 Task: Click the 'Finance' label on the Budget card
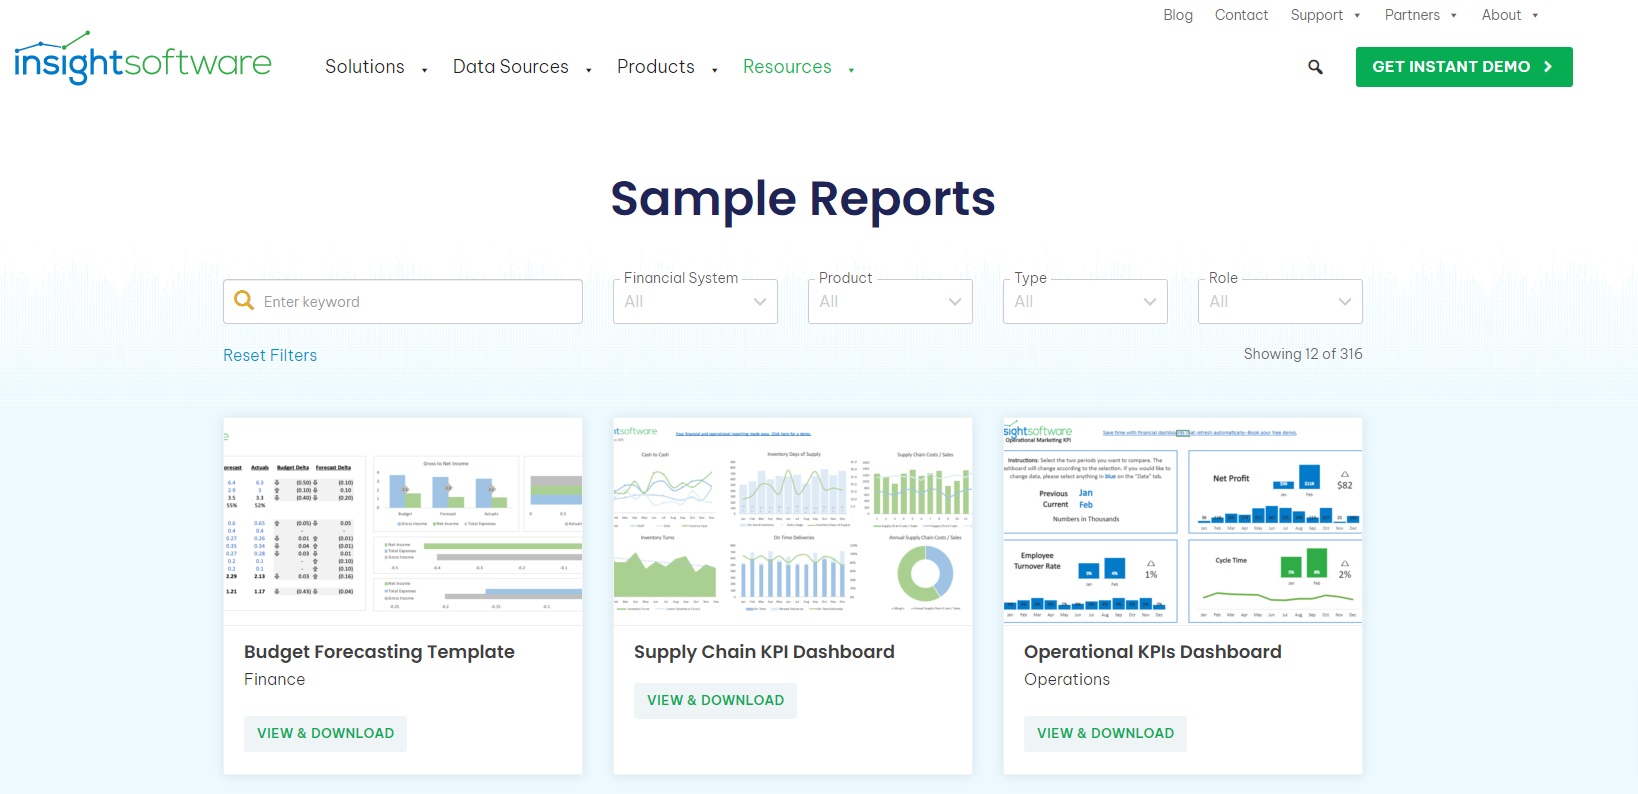tap(274, 679)
